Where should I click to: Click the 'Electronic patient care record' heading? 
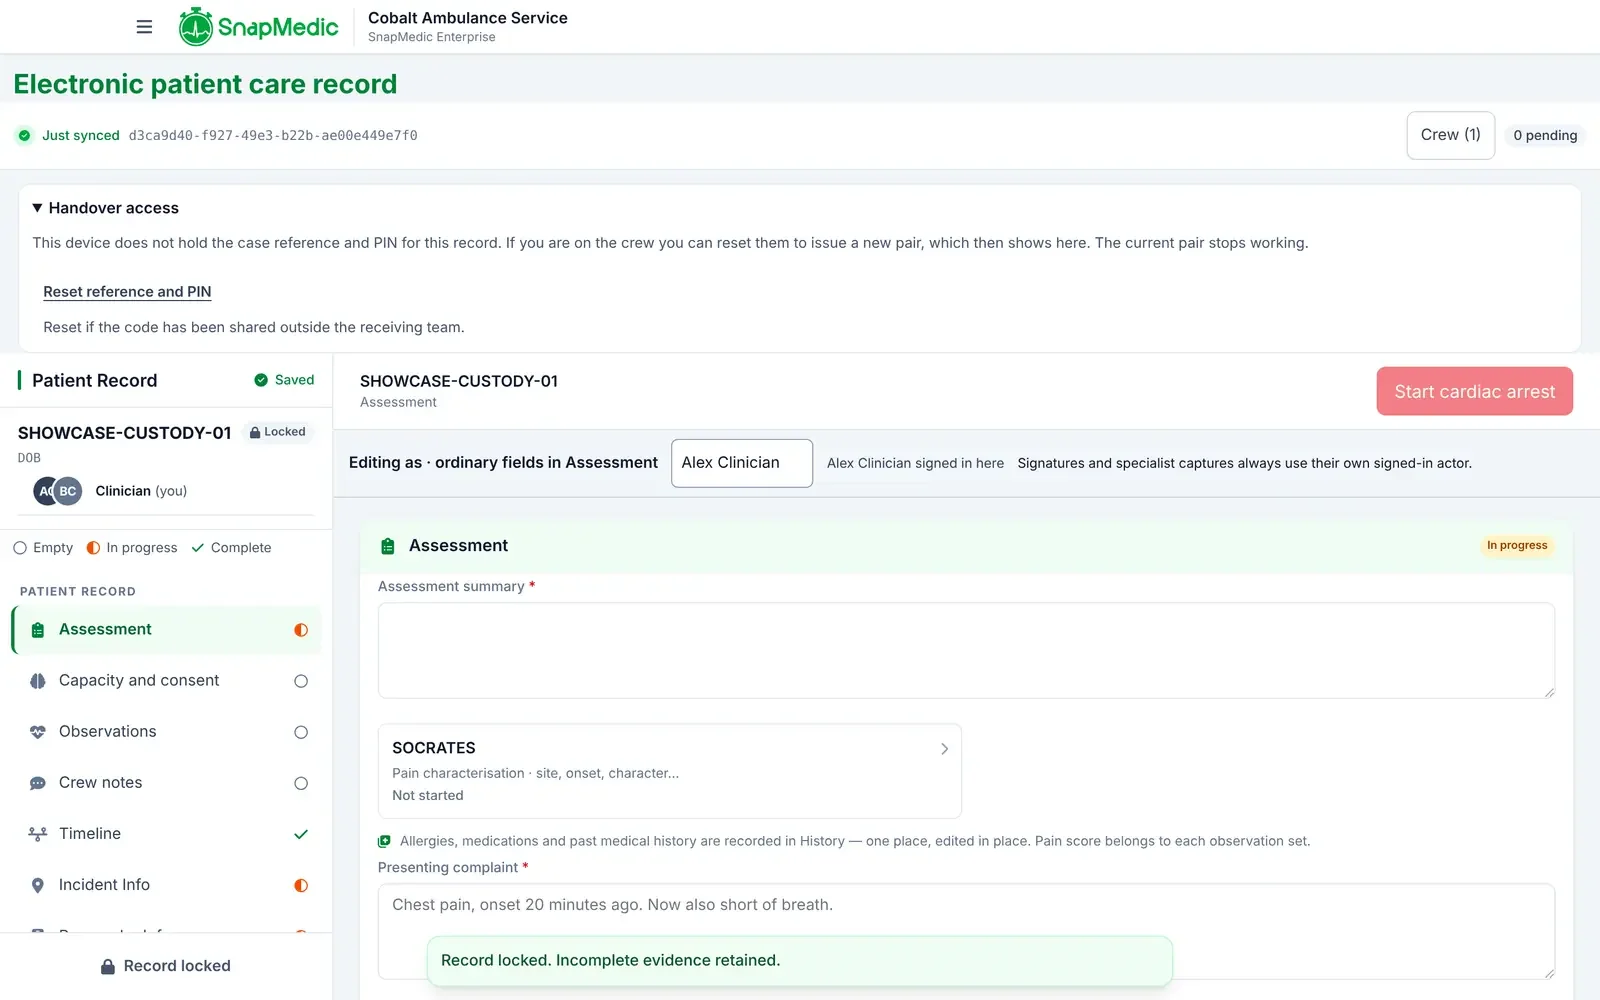pos(205,84)
